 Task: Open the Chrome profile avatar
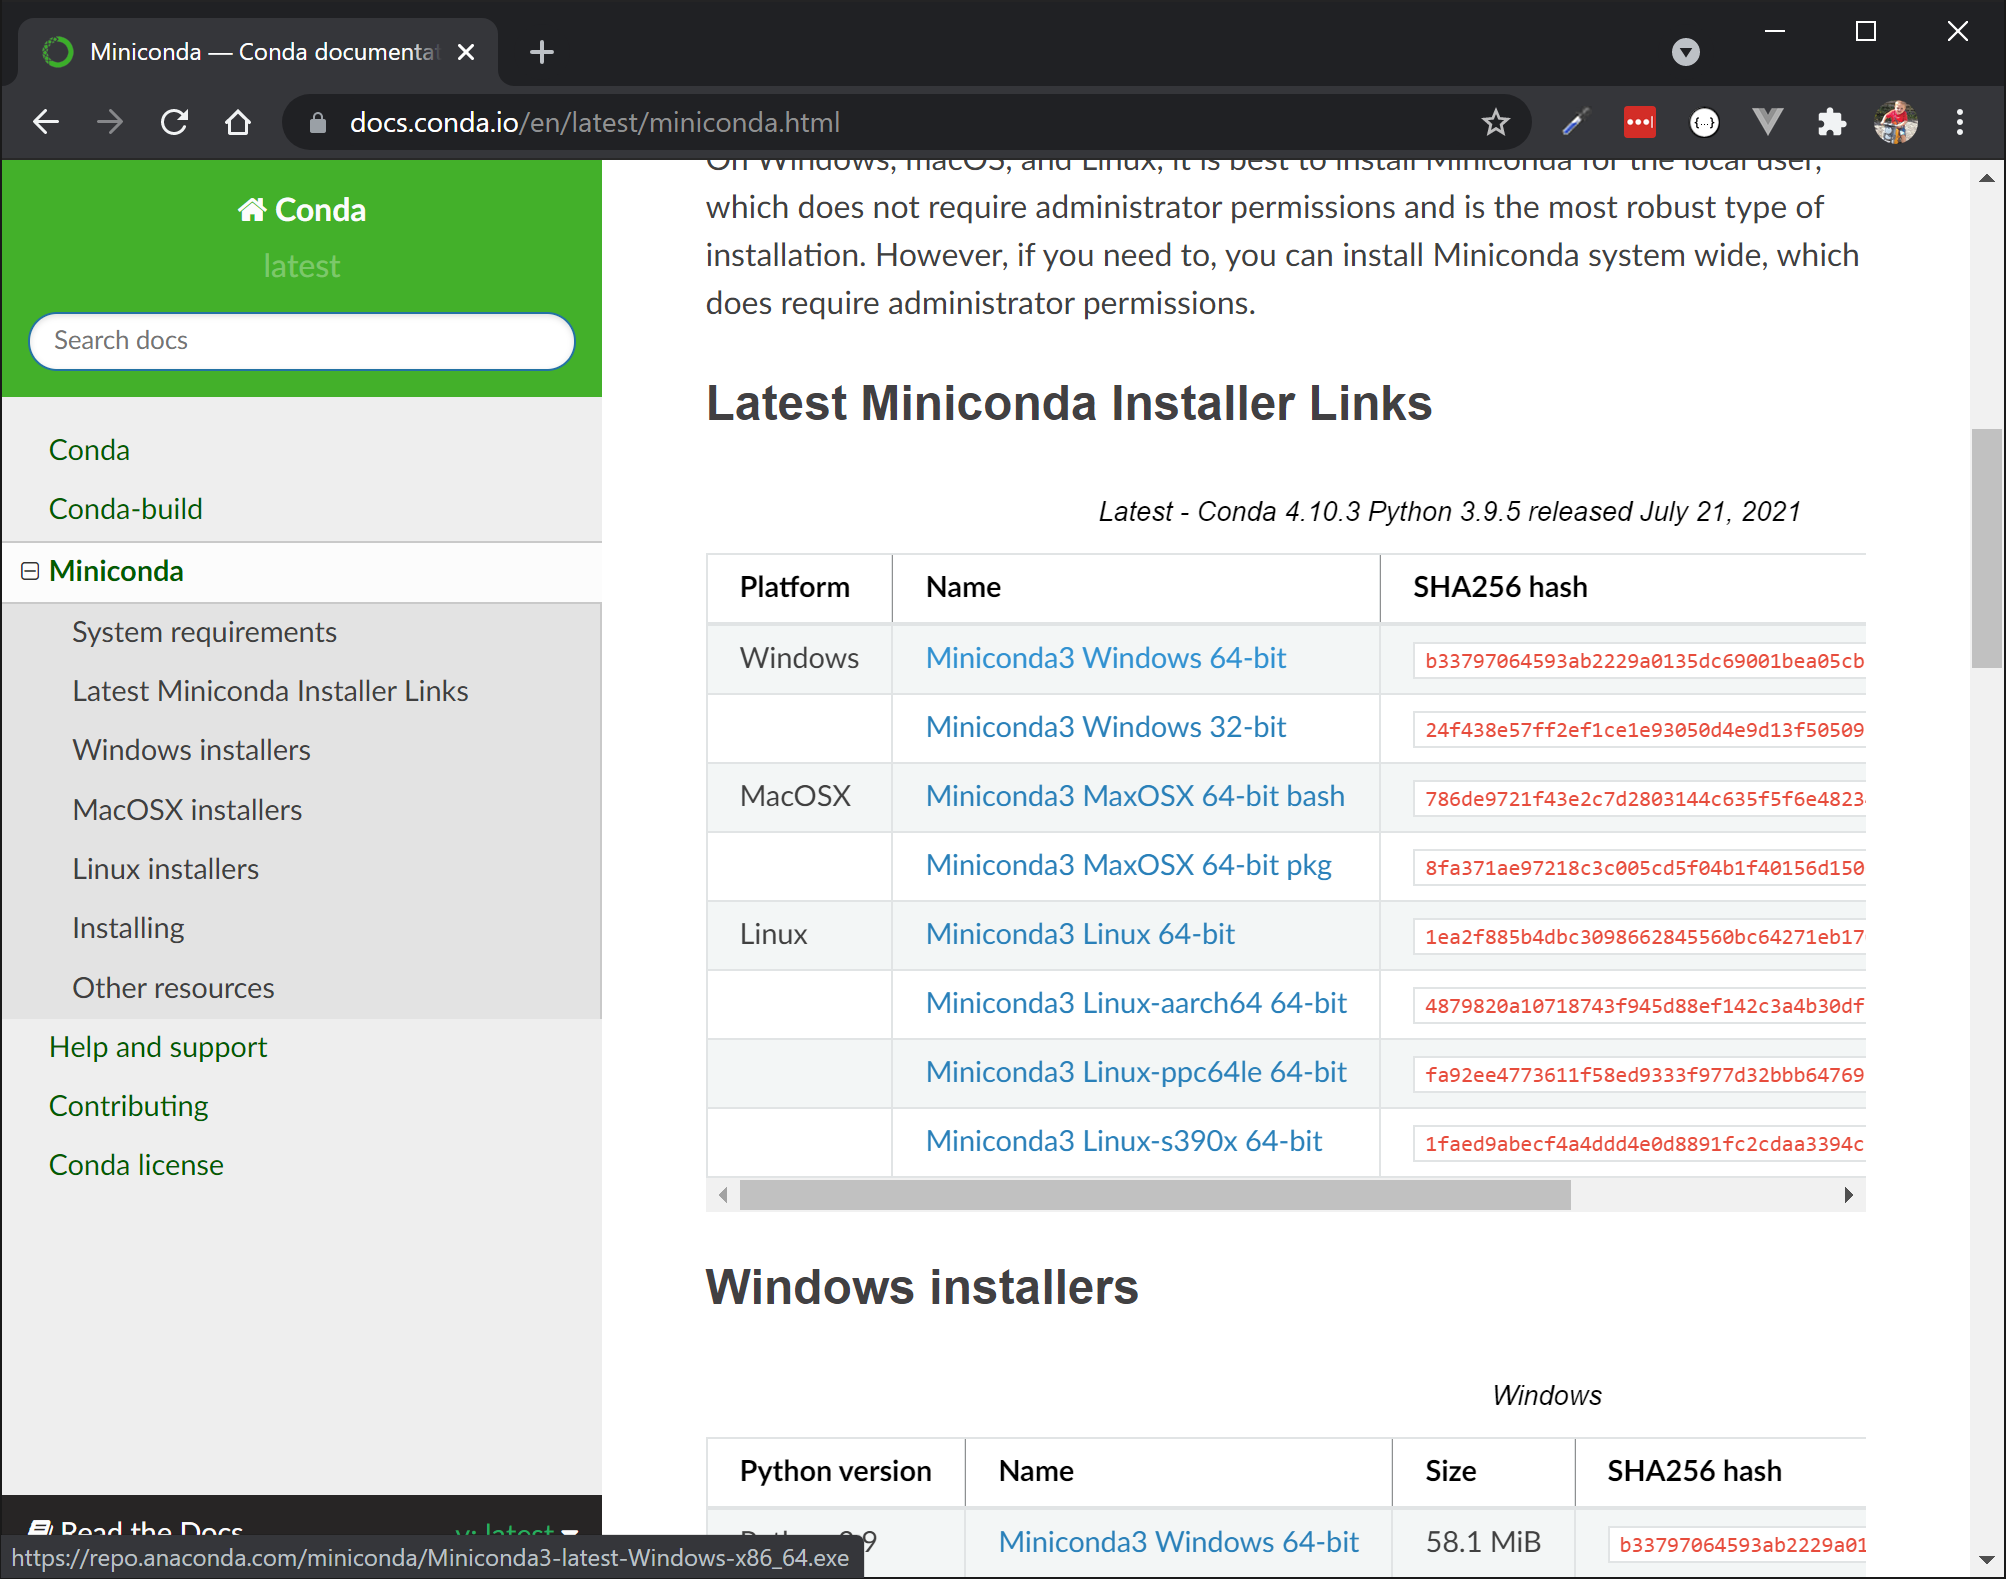(1895, 122)
